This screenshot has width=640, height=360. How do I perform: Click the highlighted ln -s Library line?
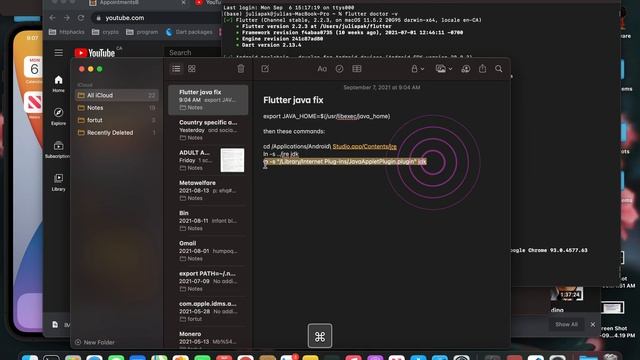(345, 162)
